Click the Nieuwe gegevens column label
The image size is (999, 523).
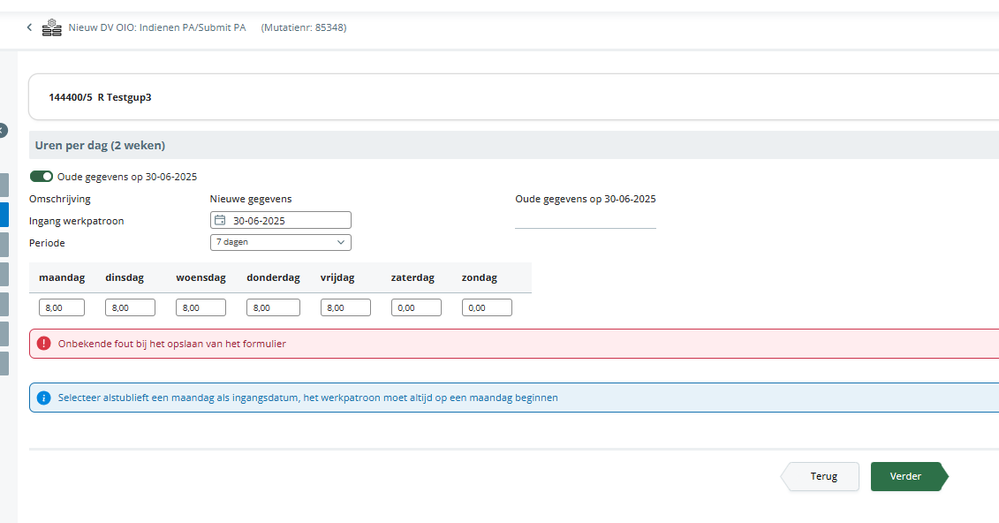(250, 199)
